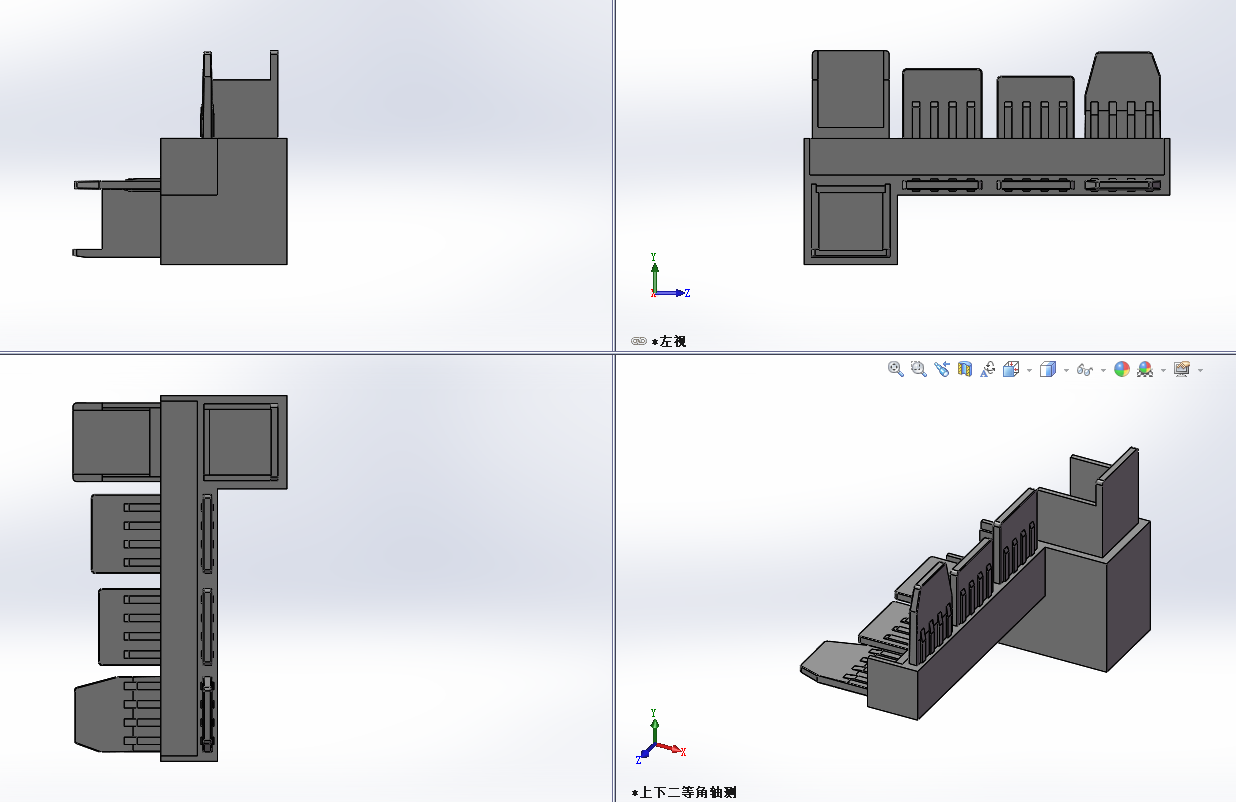Click the Apply Scene icon
The width and height of the screenshot is (1236, 802).
pos(1145,369)
